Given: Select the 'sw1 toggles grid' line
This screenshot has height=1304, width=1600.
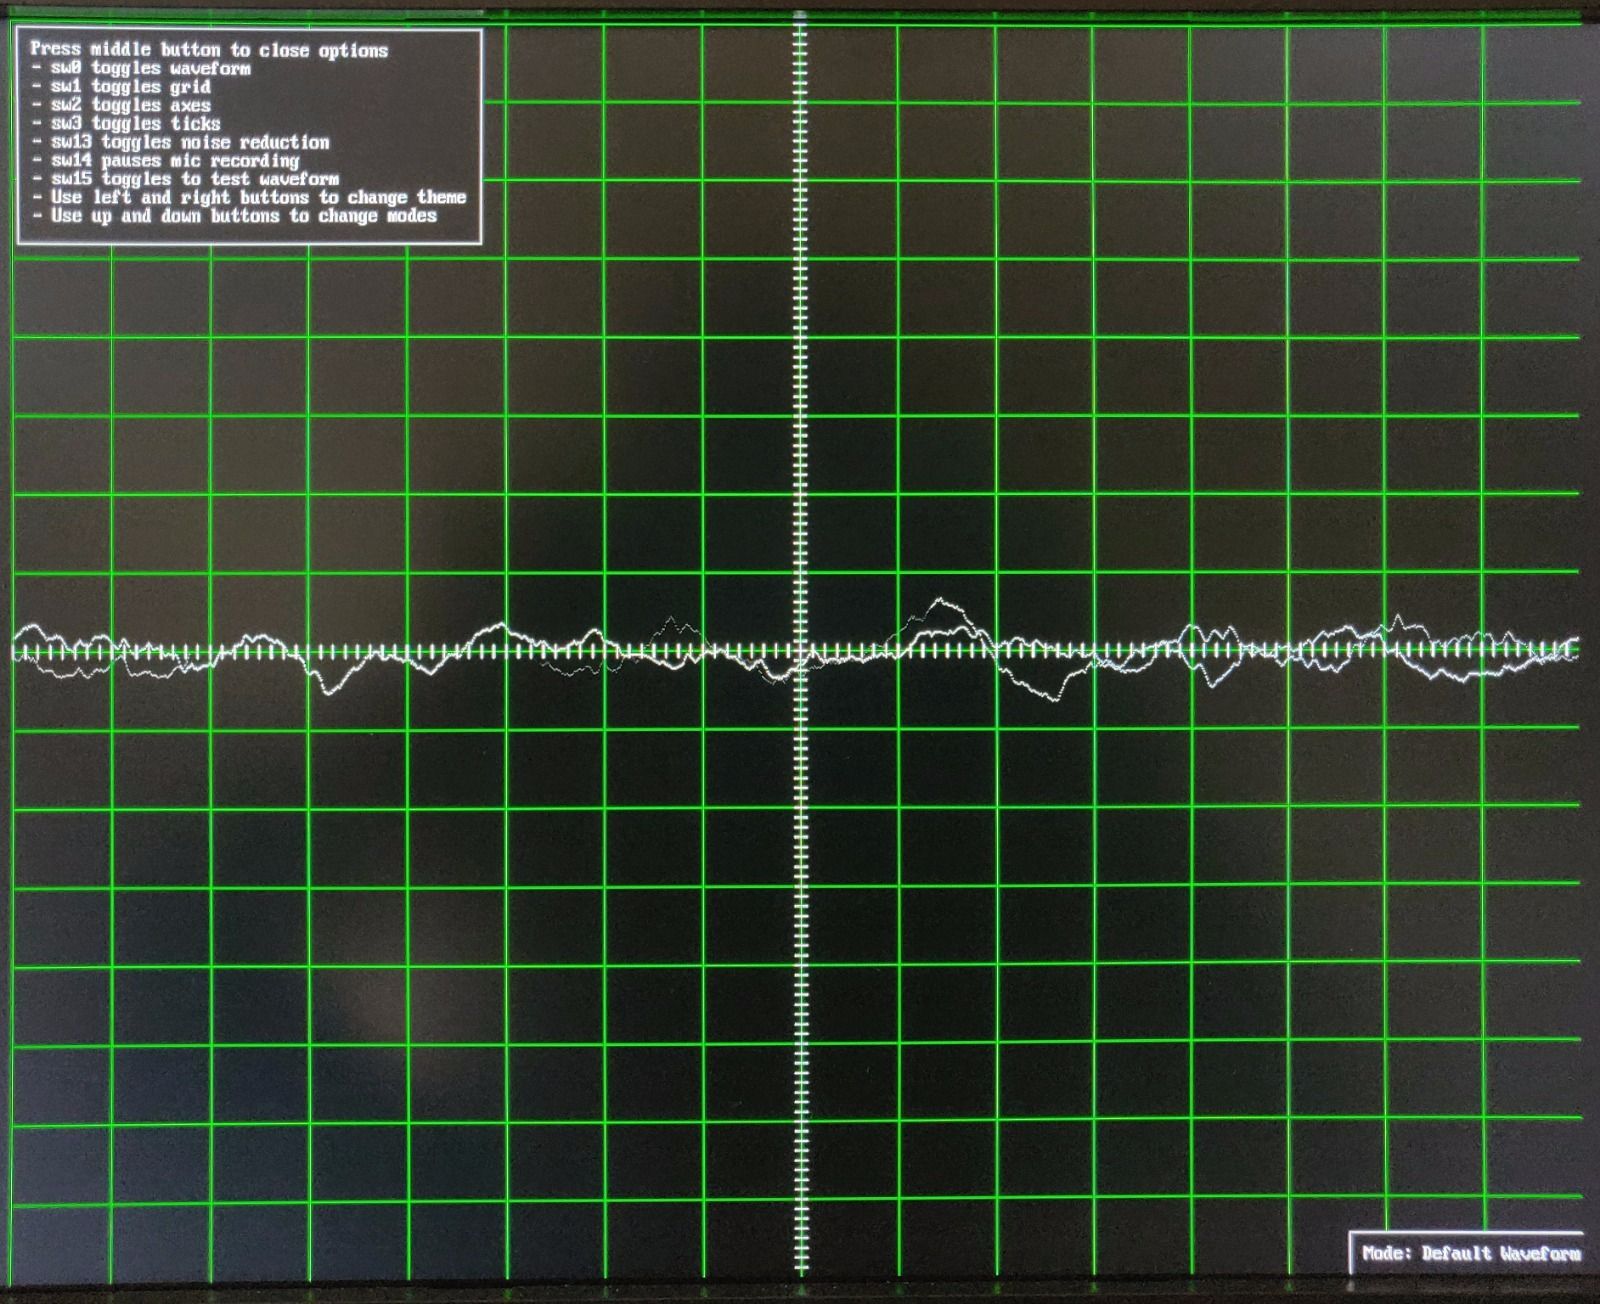Looking at the screenshot, I should tap(121, 87).
